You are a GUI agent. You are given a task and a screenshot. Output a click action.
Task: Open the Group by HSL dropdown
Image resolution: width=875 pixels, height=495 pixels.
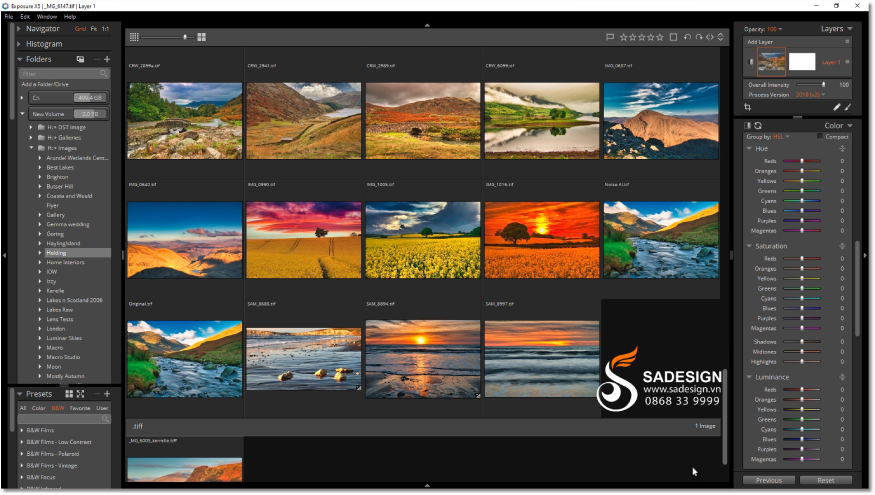[x=782, y=137]
